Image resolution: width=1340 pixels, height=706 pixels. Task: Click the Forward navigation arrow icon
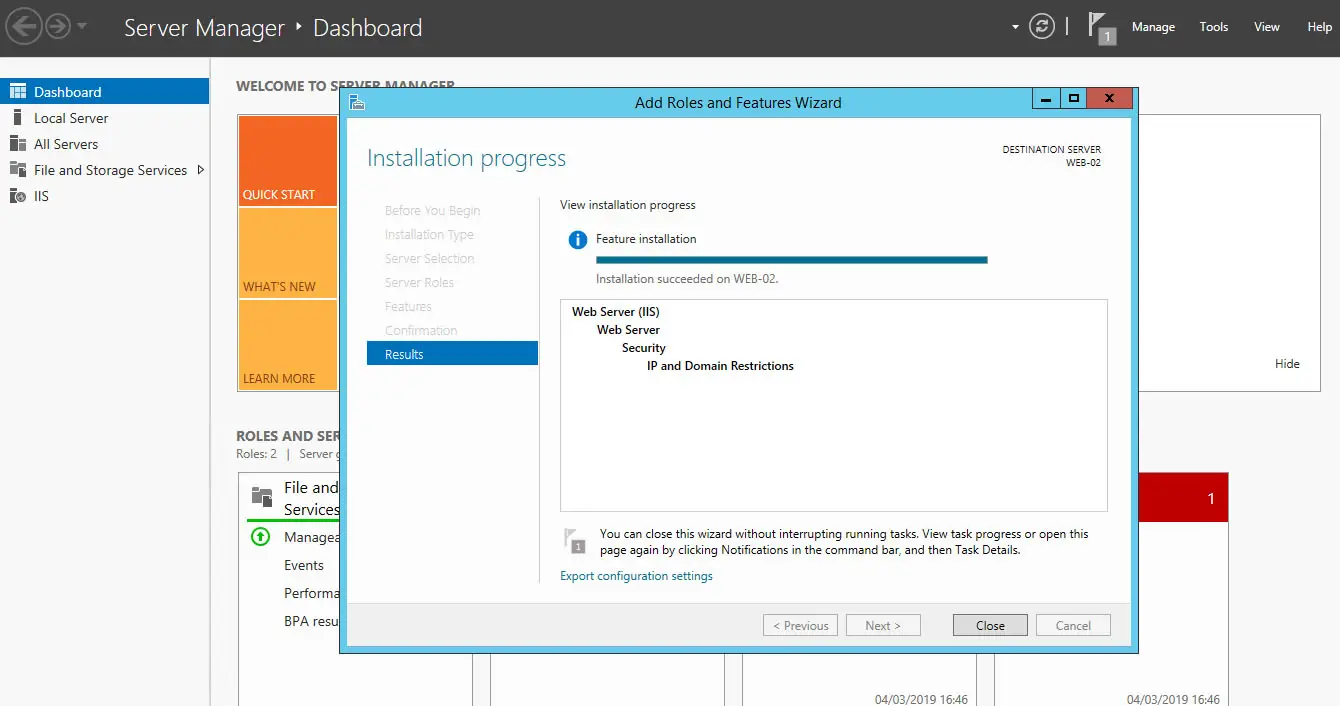[x=58, y=27]
